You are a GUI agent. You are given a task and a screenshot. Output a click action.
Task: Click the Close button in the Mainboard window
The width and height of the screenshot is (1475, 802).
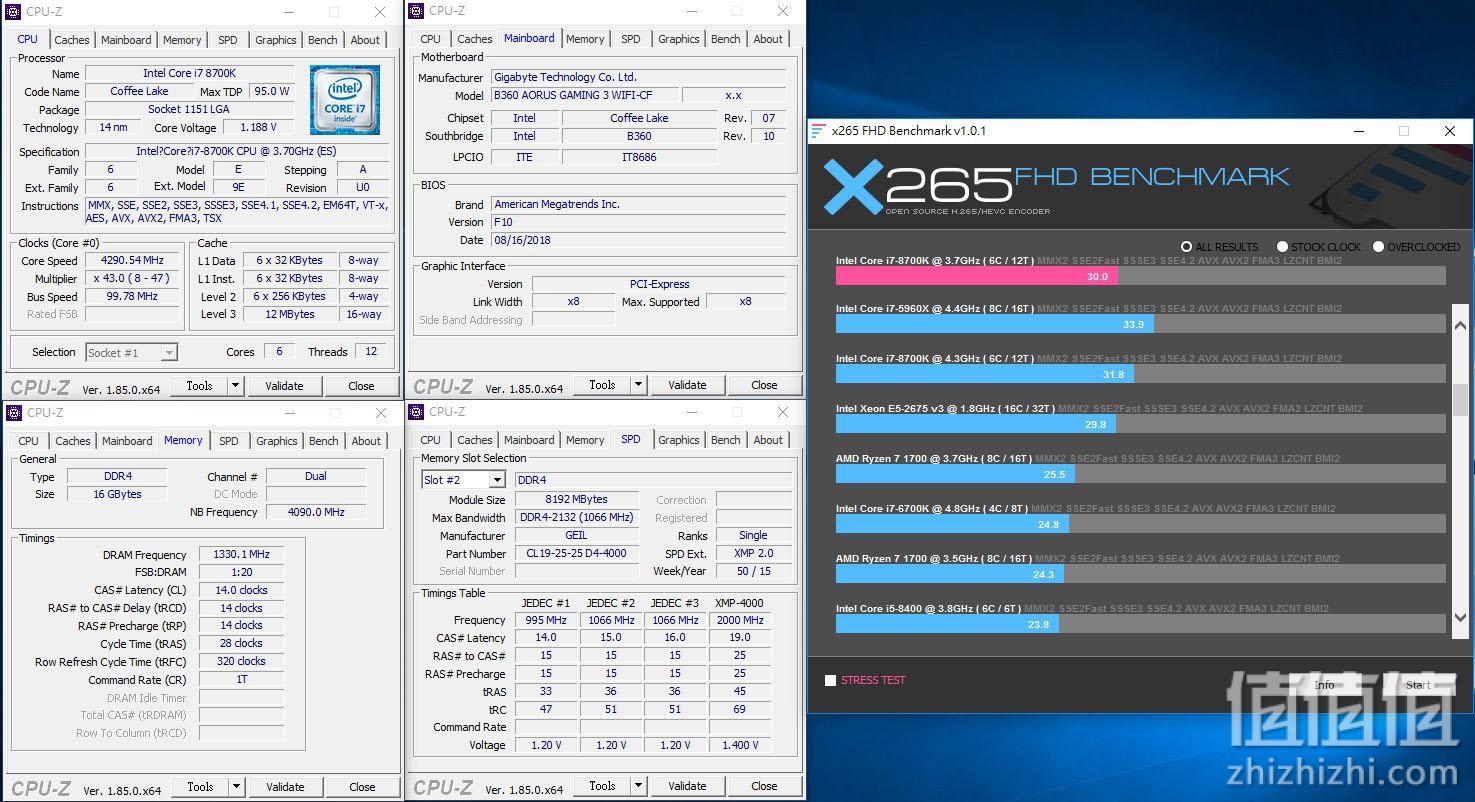[x=764, y=385]
